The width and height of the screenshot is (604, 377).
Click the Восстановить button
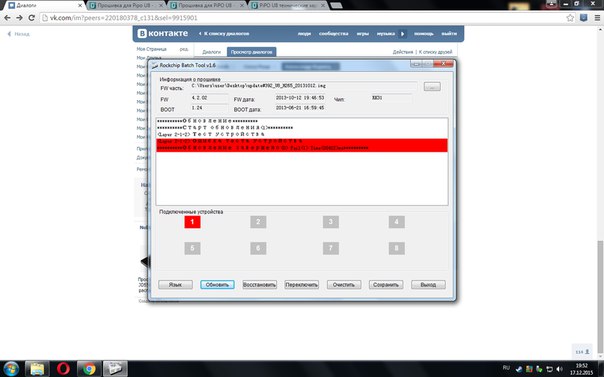pos(260,285)
